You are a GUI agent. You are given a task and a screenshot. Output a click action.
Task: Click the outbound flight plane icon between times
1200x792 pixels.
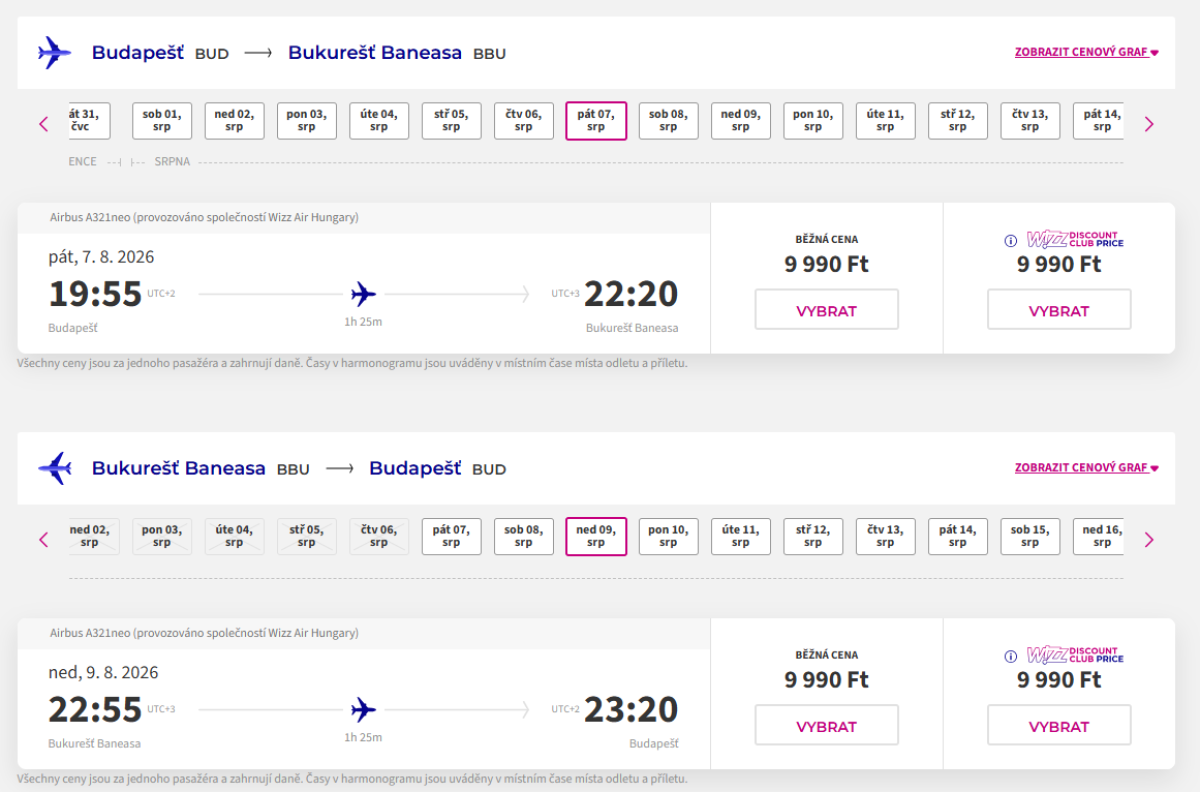pos(363,294)
